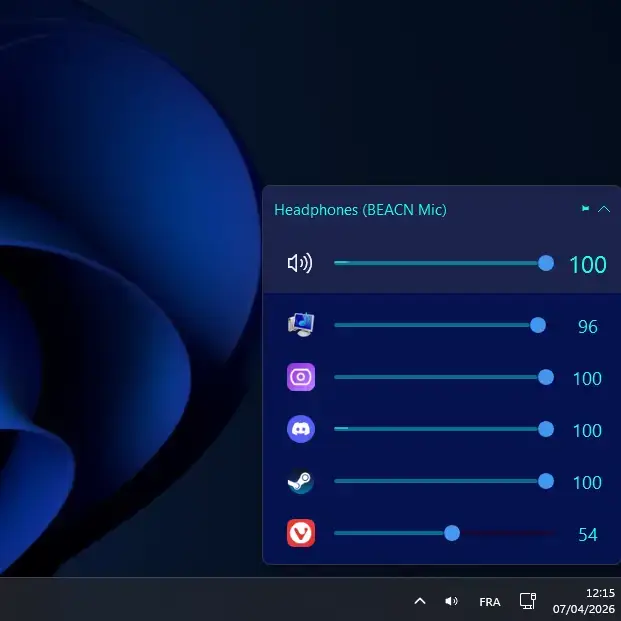
Task: Click the System Sounds app icon
Action: [301, 325]
